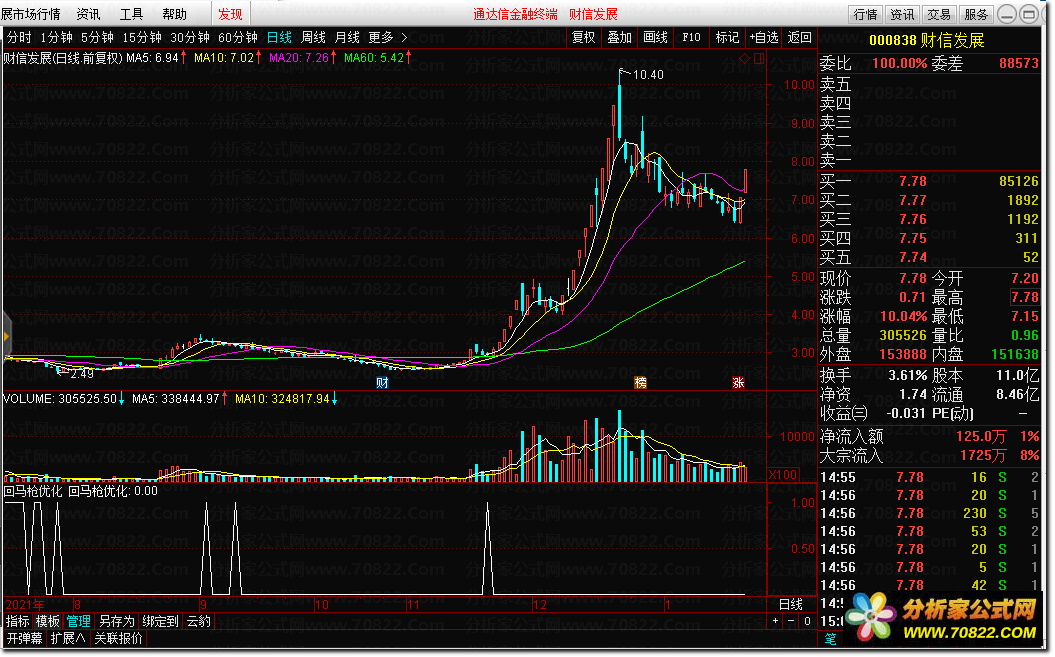This screenshot has width=1055, height=657.
Task: Zoom in with the + button
Action: click(776, 621)
